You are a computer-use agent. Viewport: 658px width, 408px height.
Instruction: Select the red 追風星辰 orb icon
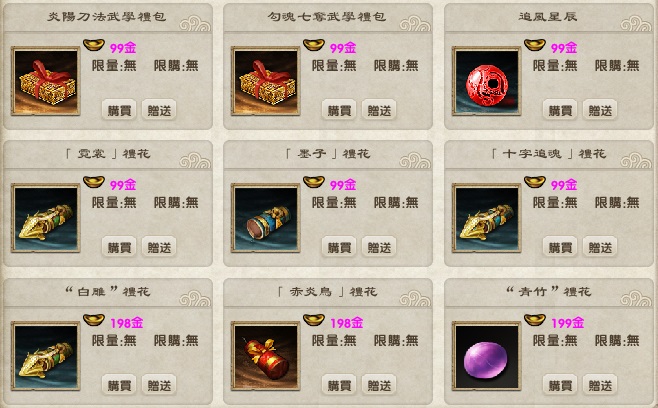tap(486, 81)
